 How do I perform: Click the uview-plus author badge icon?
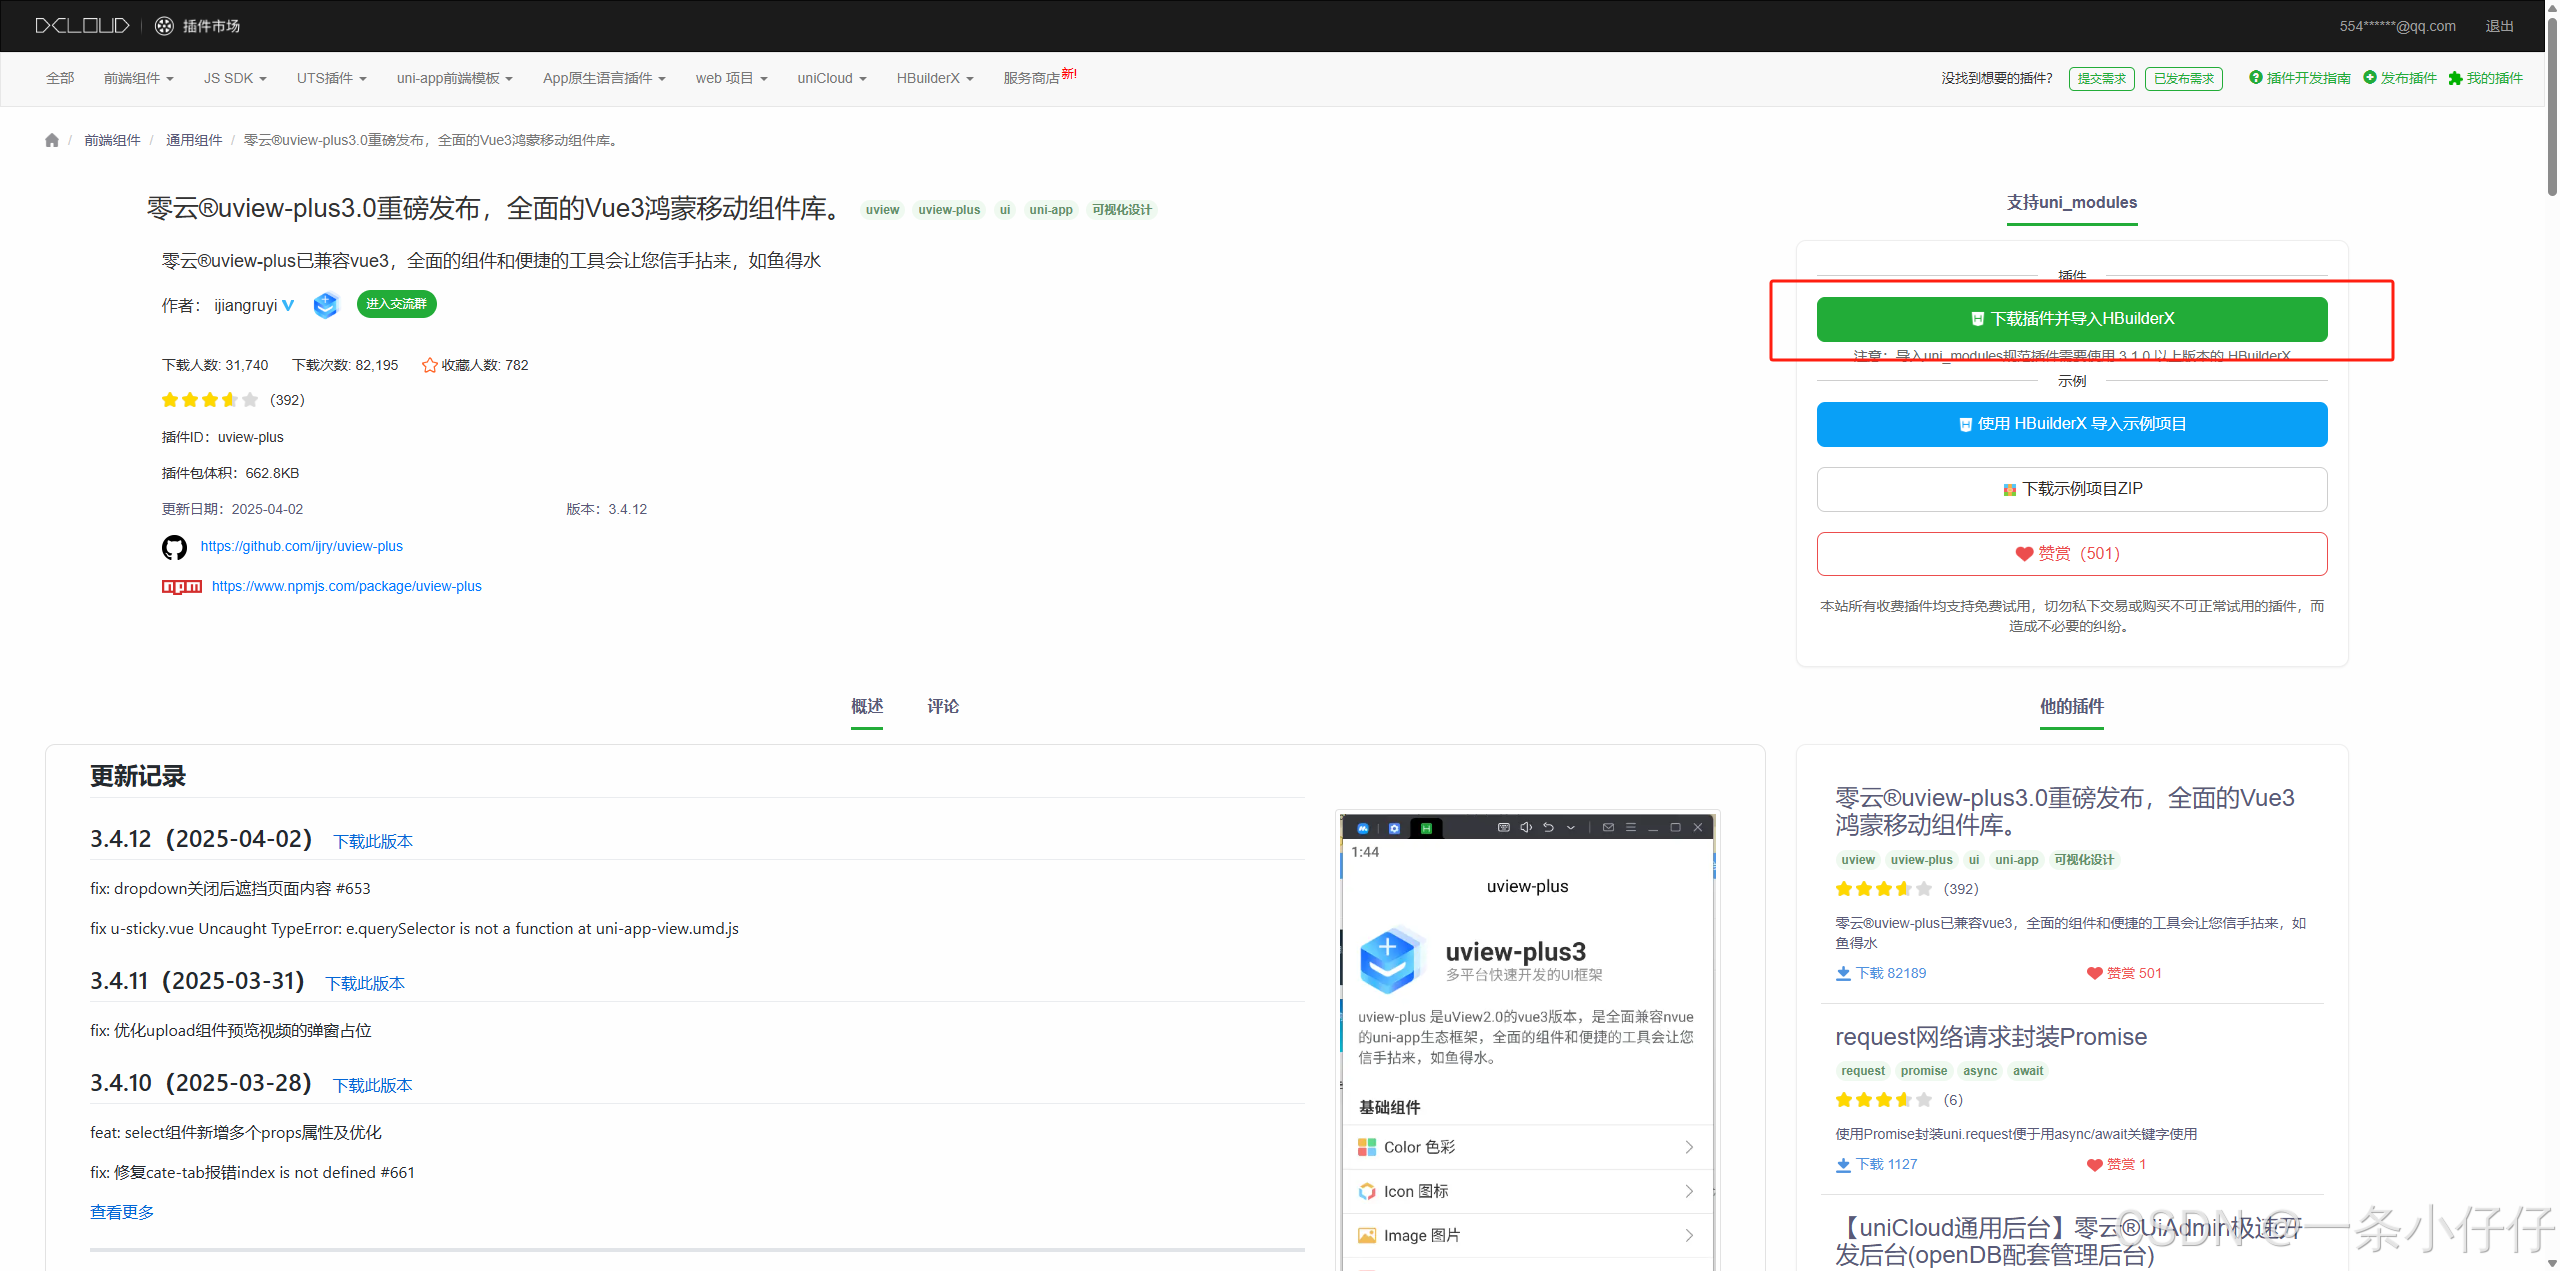(326, 305)
